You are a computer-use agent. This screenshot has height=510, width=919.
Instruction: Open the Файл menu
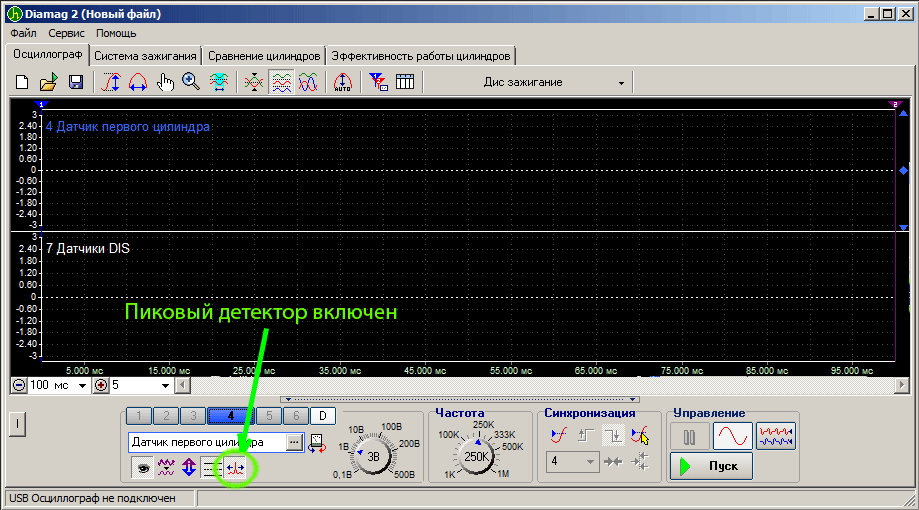(23, 33)
